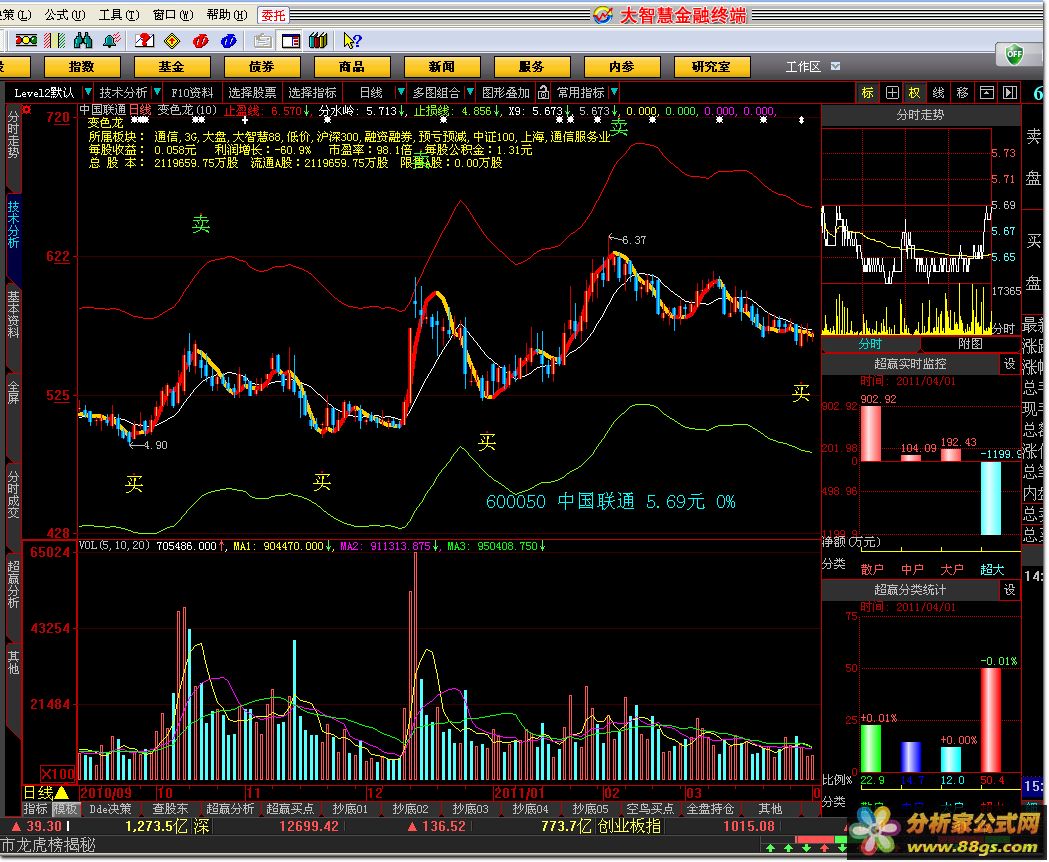The width and height of the screenshot is (1049, 862).
Task: Open the binoculars search tool
Action: pyautogui.click(x=83, y=41)
